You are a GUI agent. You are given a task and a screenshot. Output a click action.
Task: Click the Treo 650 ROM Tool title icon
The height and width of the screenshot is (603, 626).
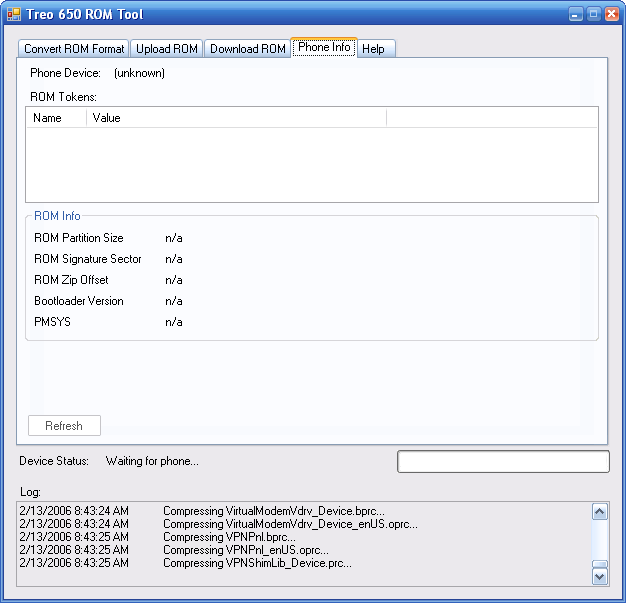click(14, 14)
